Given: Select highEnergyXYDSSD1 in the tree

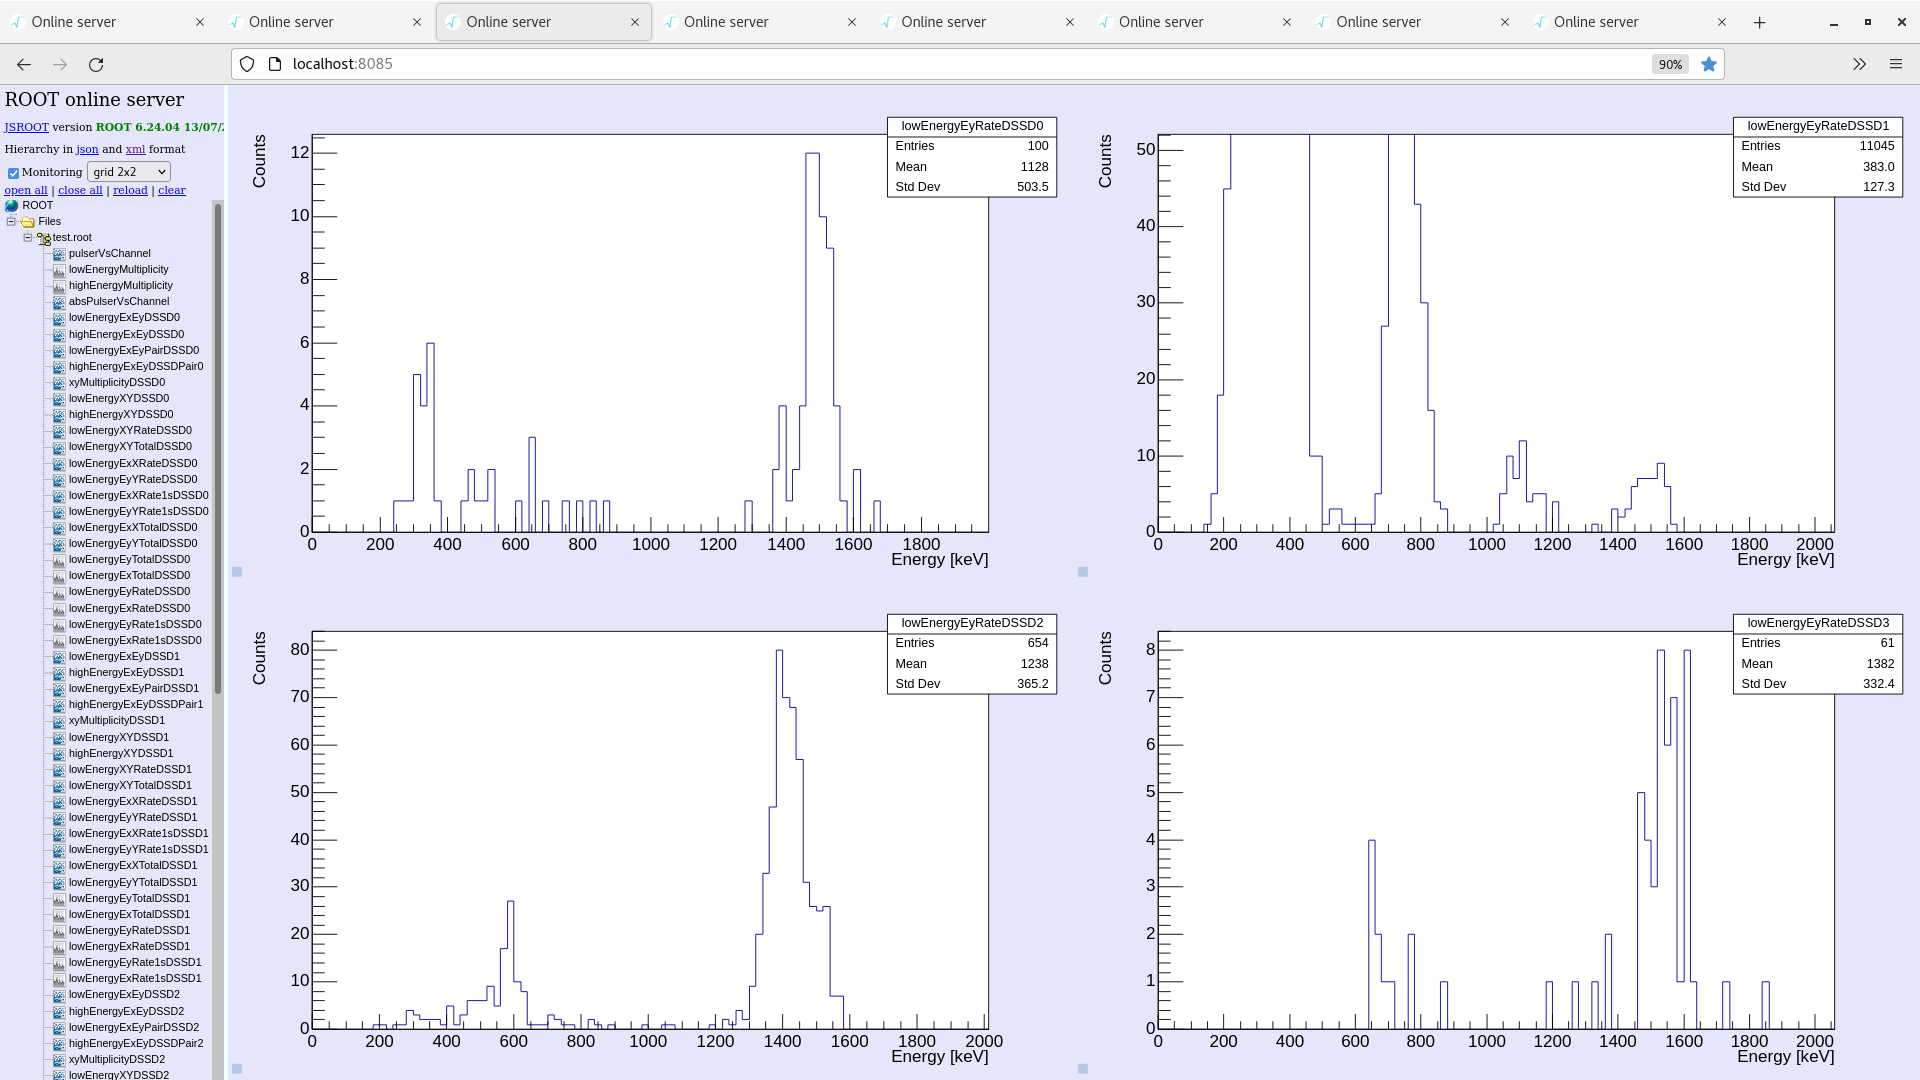Looking at the screenshot, I should [121, 754].
